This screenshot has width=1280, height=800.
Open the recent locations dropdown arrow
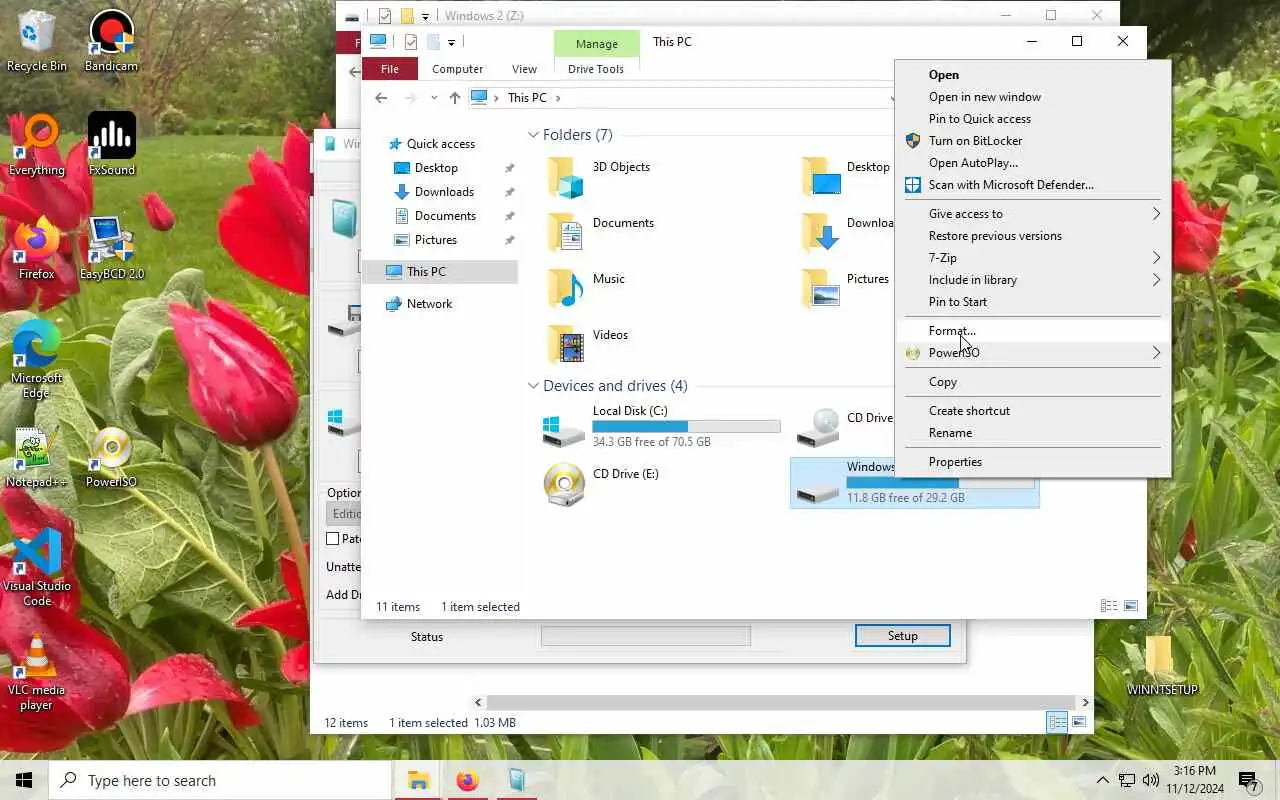coord(433,97)
